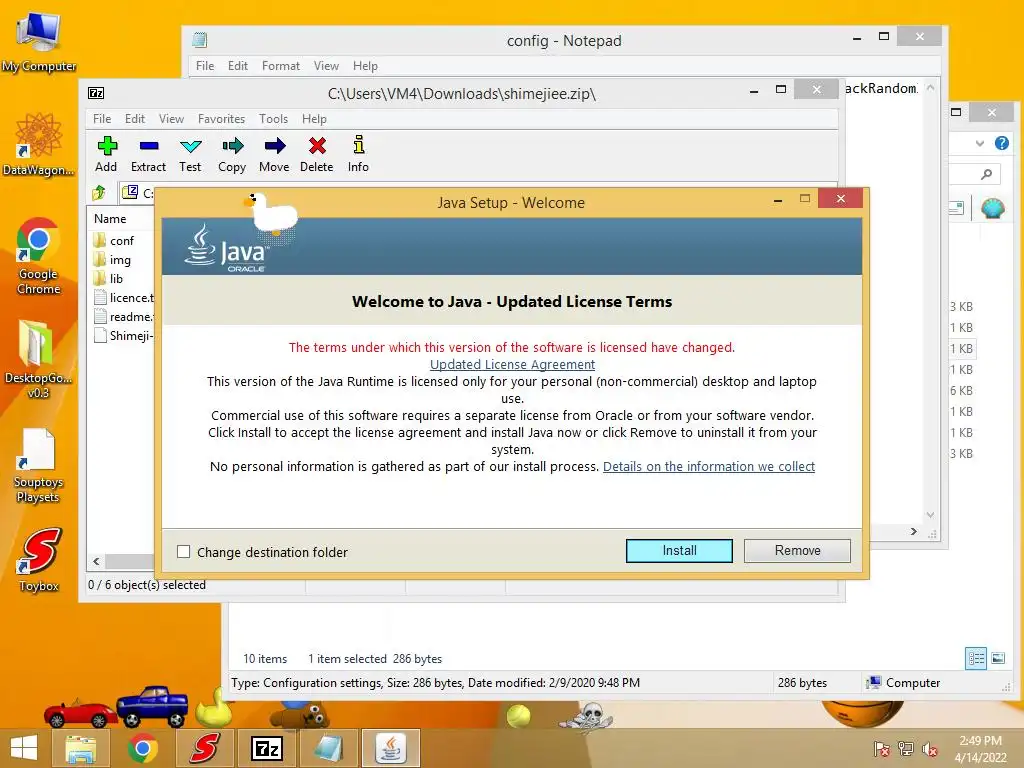Open Edit menu in 7-Zip
Screen dimensions: 1024x768
pos(135,119)
